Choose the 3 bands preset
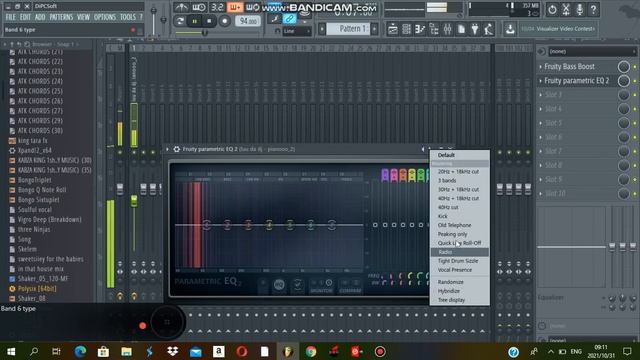Viewport: 640px width, 360px height. [x=447, y=180]
